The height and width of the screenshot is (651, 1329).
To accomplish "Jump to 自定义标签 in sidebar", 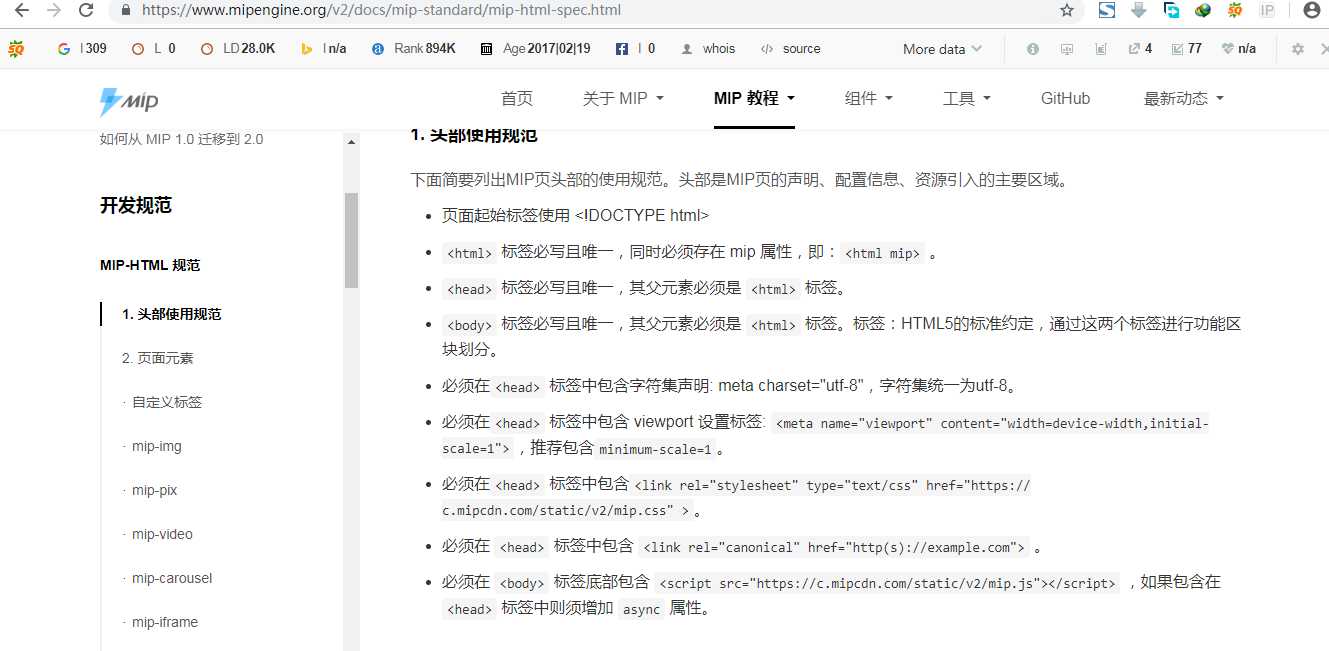I will coord(167,402).
